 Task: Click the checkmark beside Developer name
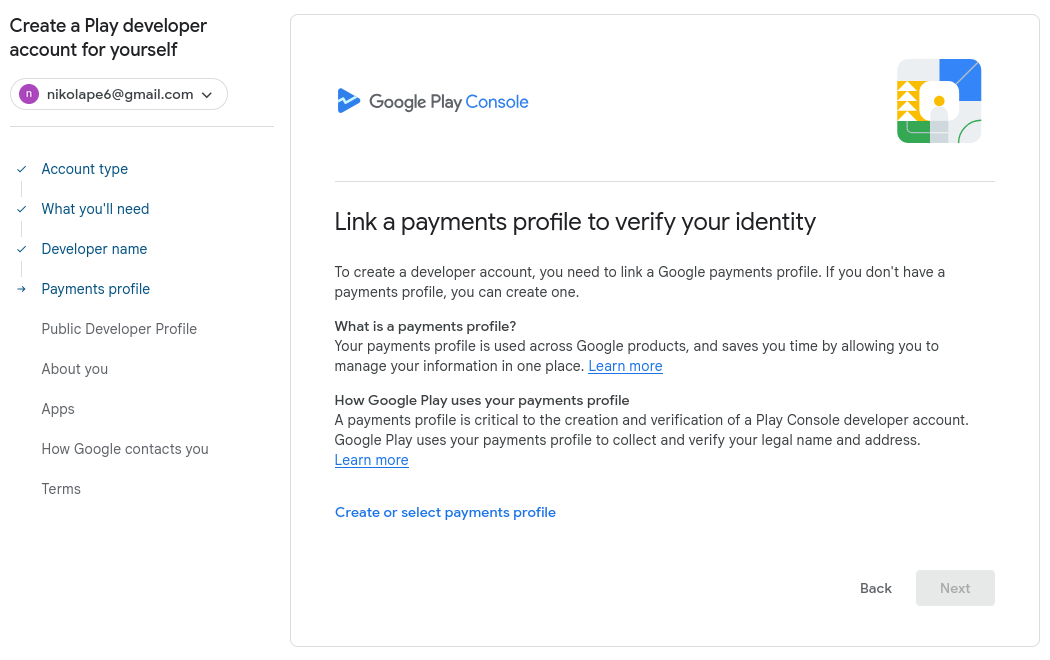coord(22,249)
